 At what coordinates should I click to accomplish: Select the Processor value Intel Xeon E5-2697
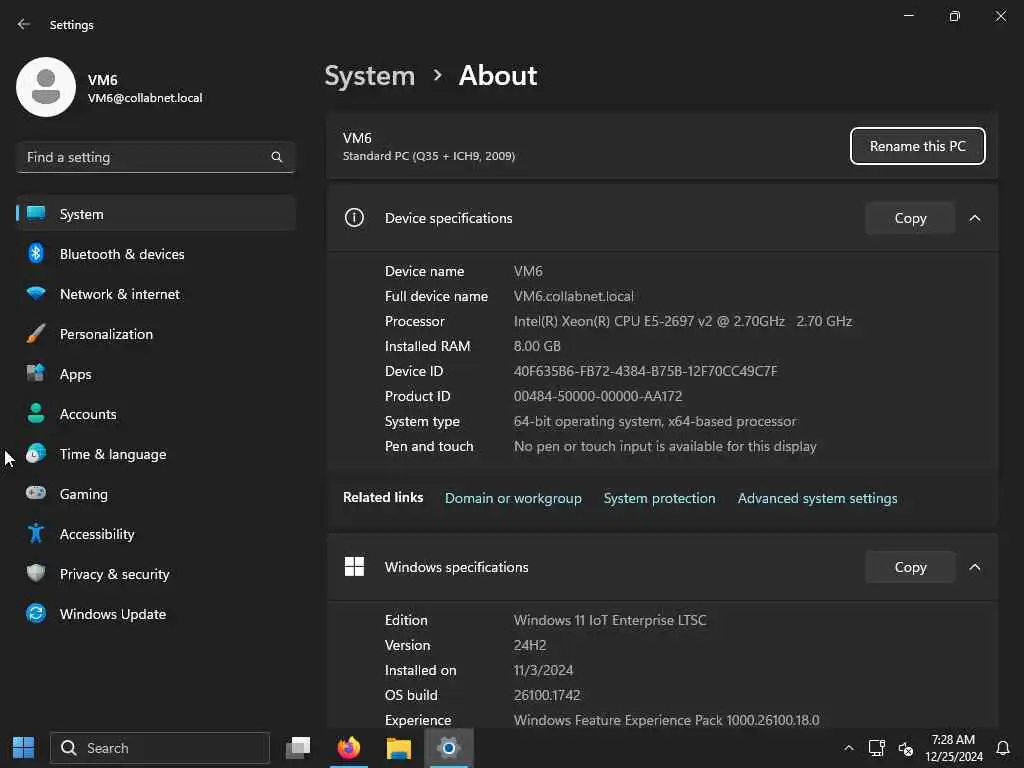click(682, 321)
